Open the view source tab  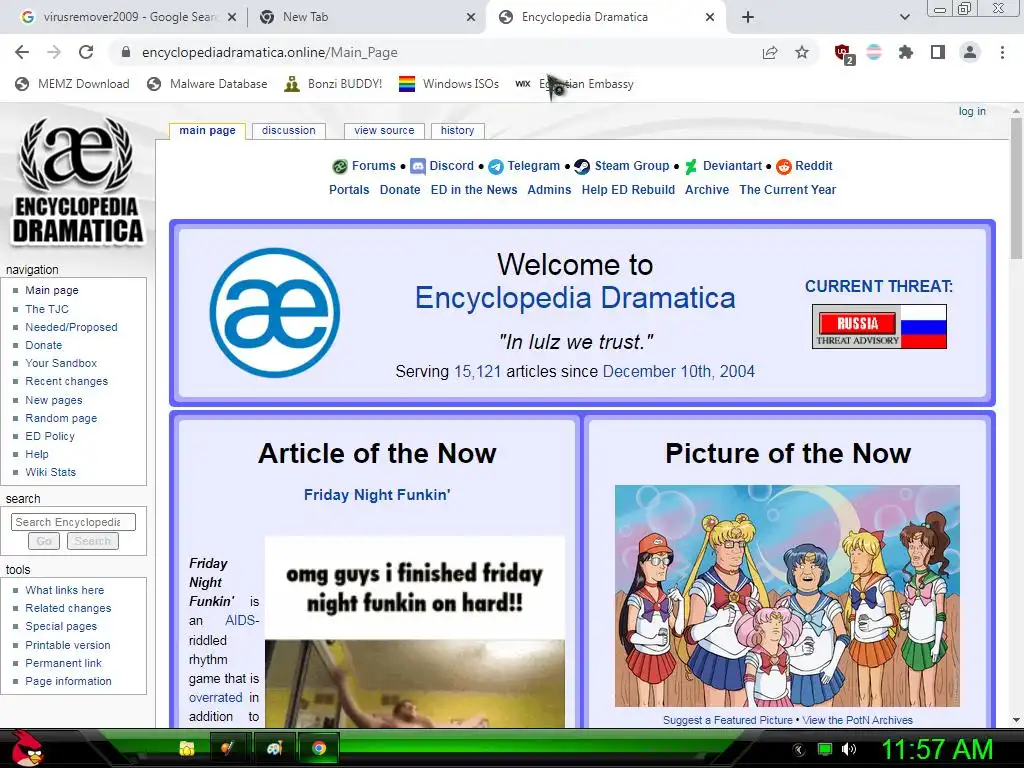pos(384,131)
